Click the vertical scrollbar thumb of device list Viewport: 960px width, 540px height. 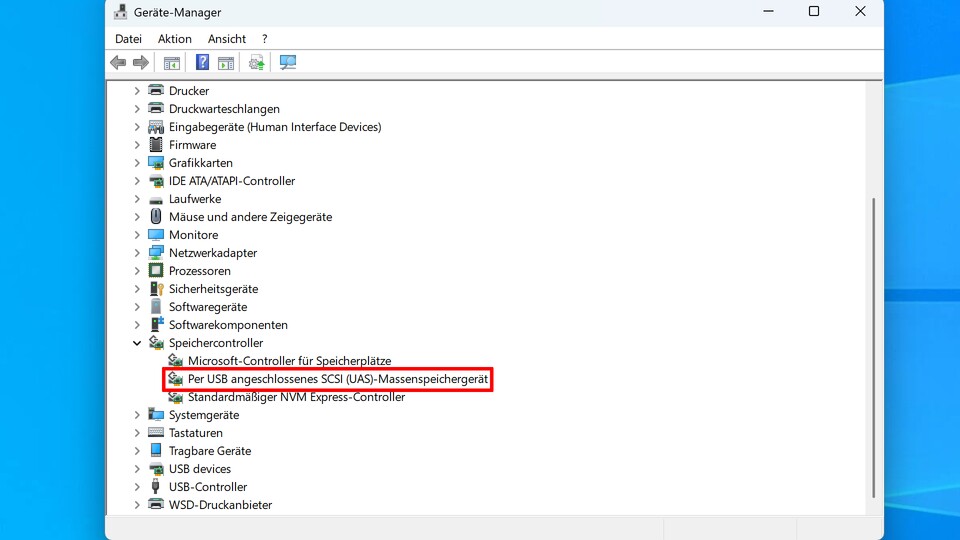tap(874, 348)
